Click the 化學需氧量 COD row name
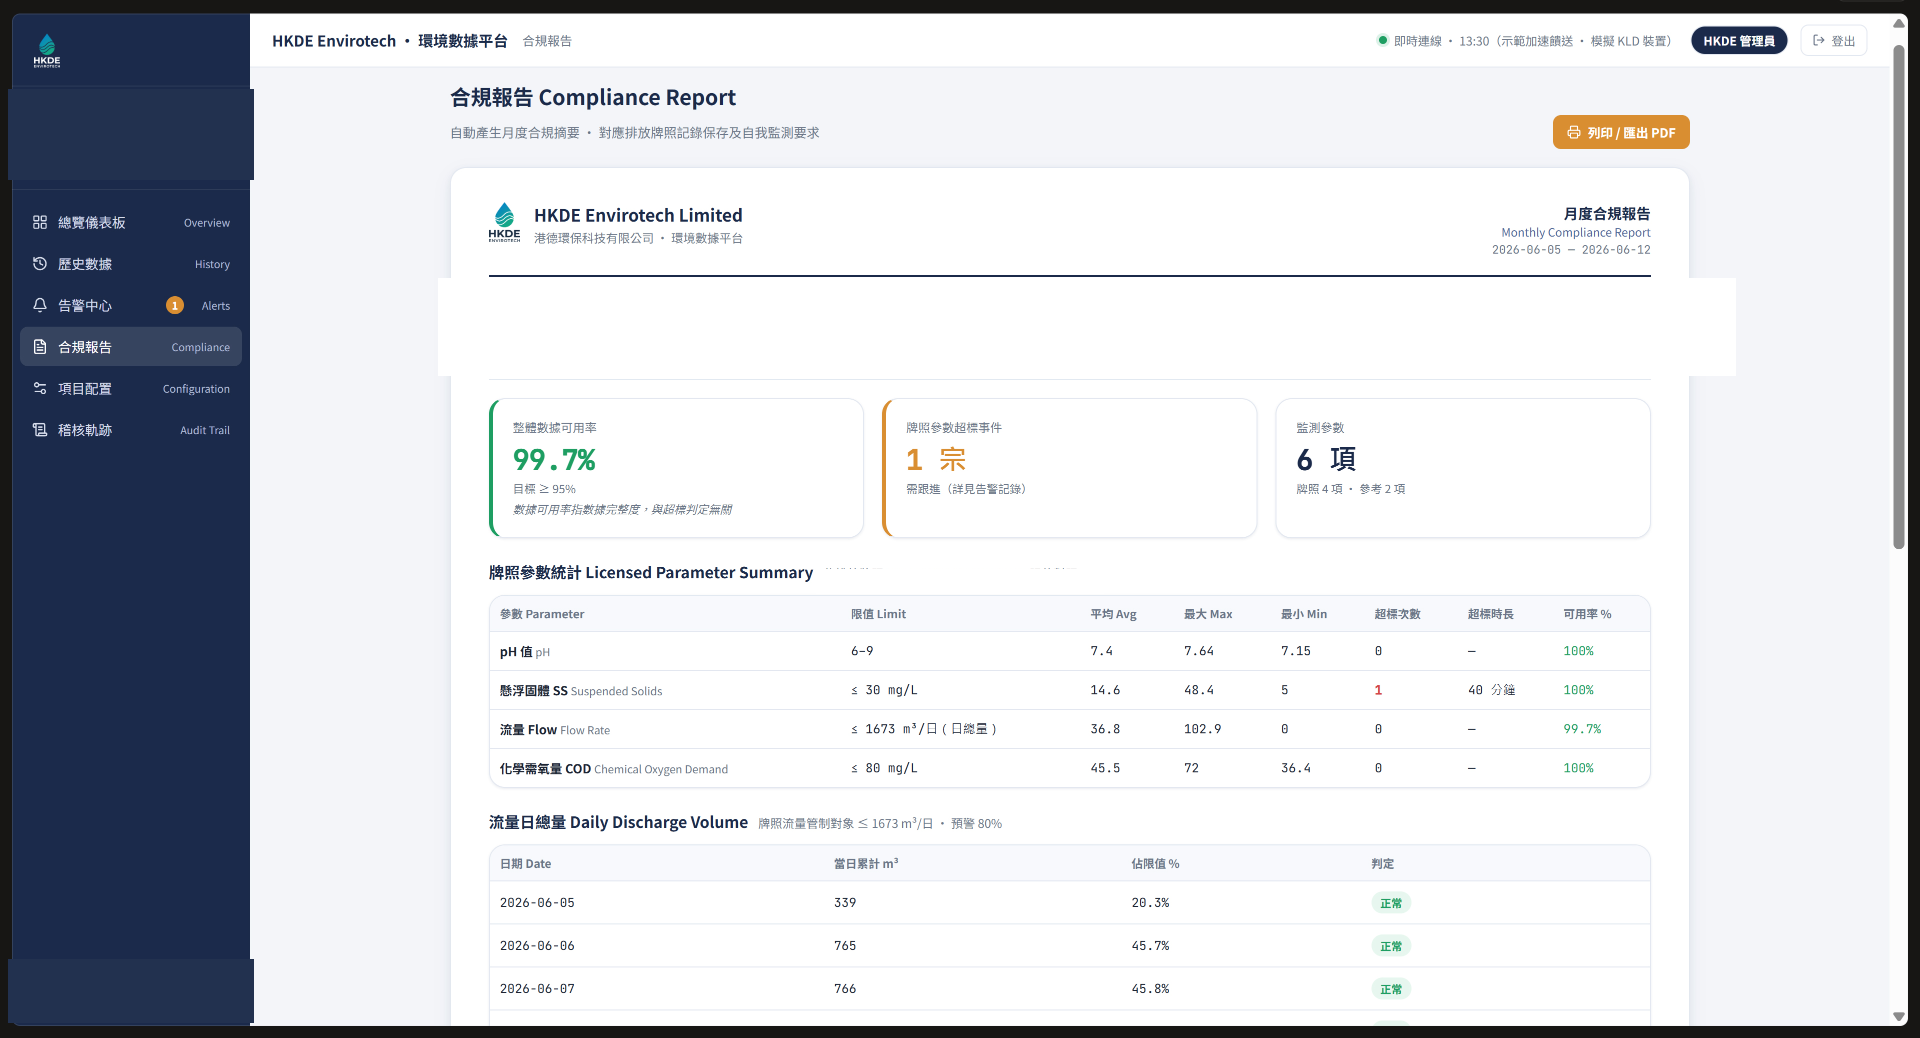Screen dimensions: 1920x1038 click(614, 769)
